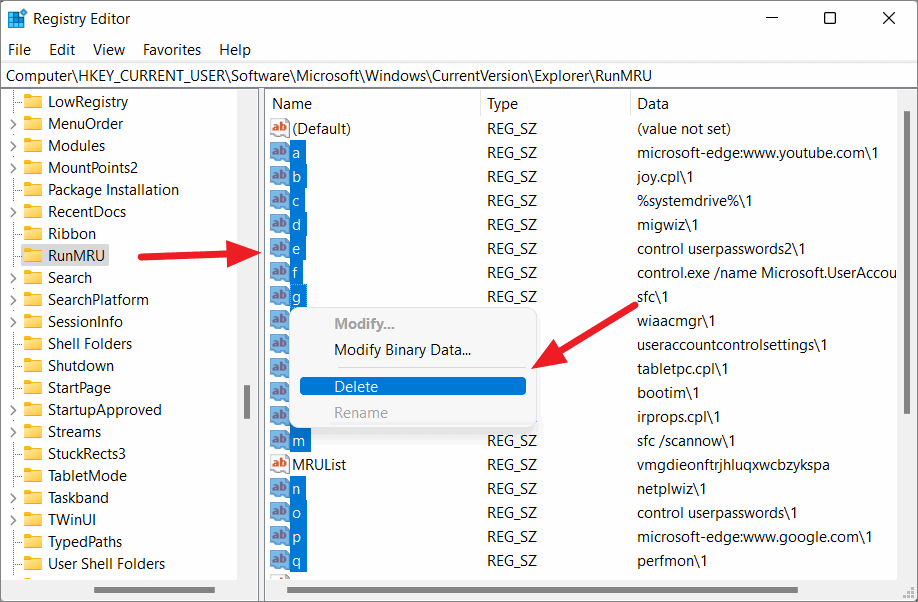Click the ab icon next to value "n"
Viewport: 918px width, 602px height.
pos(279,488)
